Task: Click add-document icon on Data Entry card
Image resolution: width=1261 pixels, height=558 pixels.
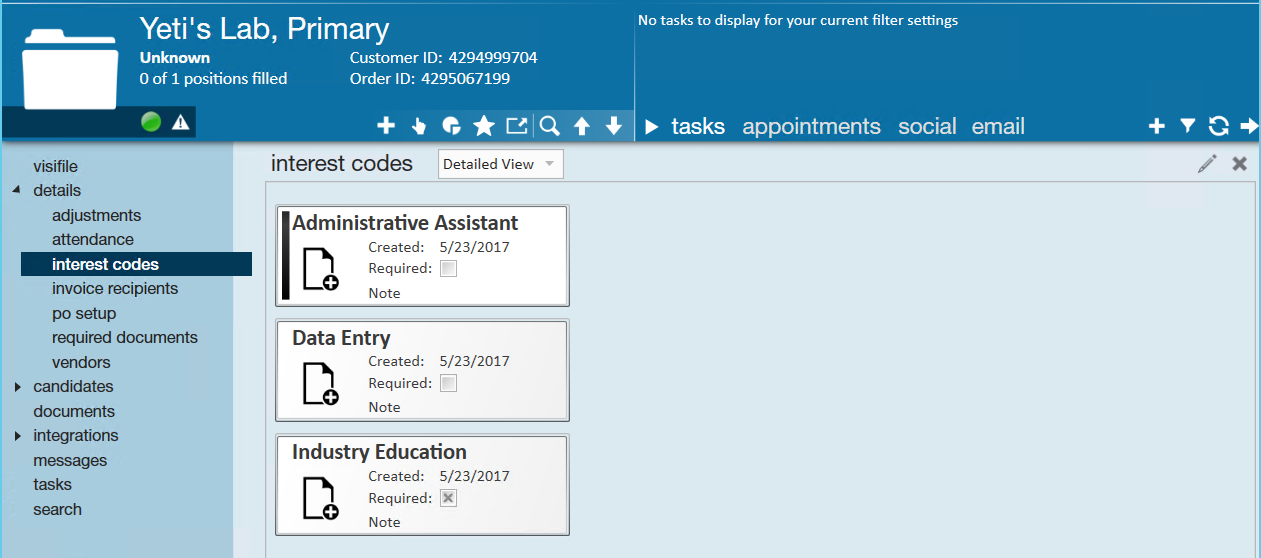Action: coord(320,384)
